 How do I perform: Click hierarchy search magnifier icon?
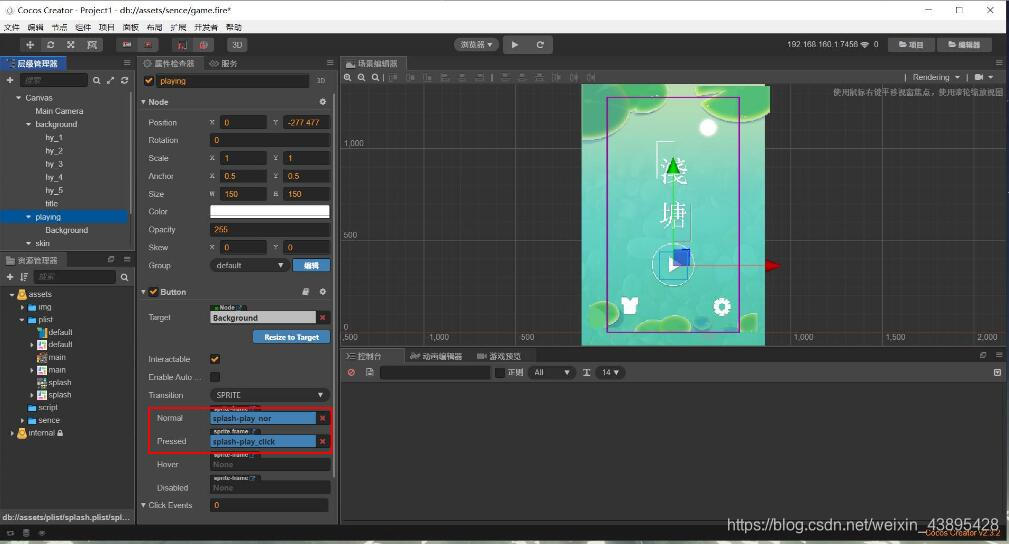97,80
